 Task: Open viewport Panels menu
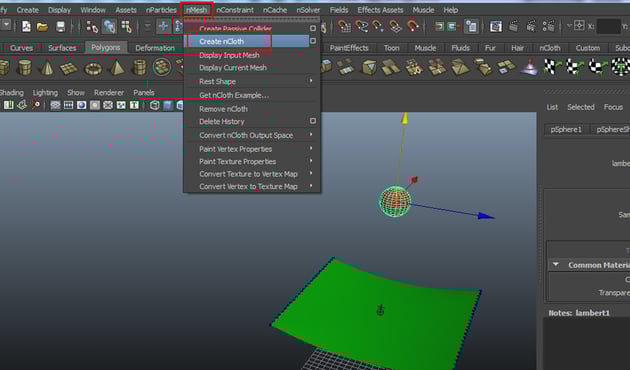coord(144,92)
